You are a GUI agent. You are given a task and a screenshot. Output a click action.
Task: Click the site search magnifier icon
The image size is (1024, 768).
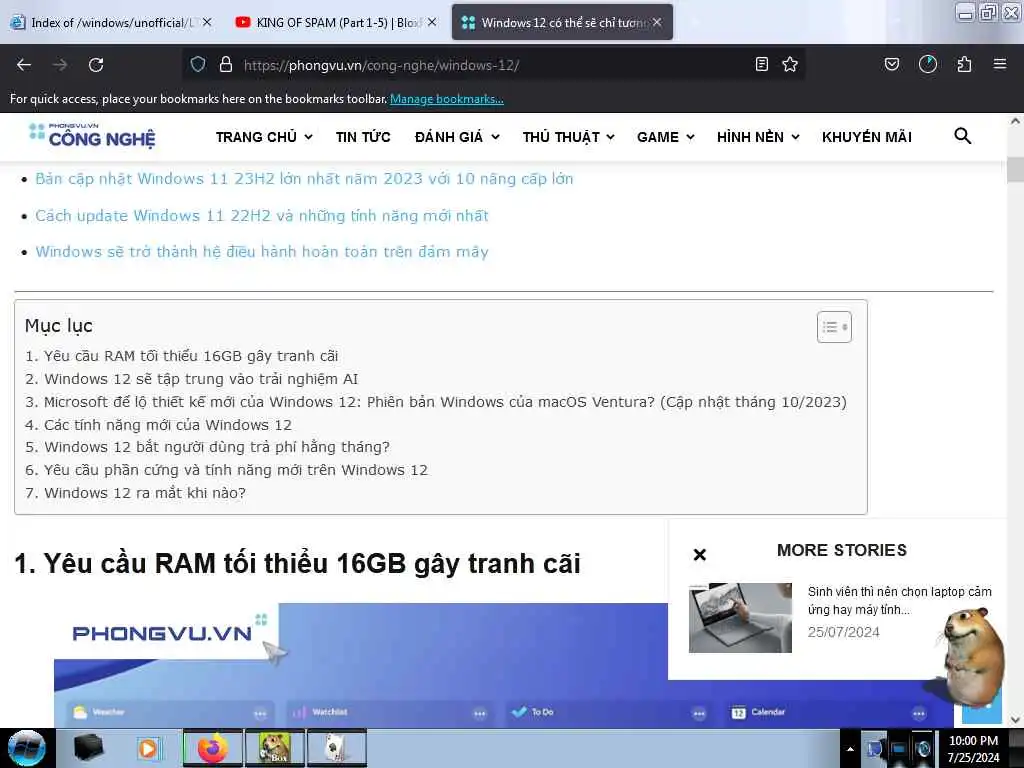coord(962,136)
